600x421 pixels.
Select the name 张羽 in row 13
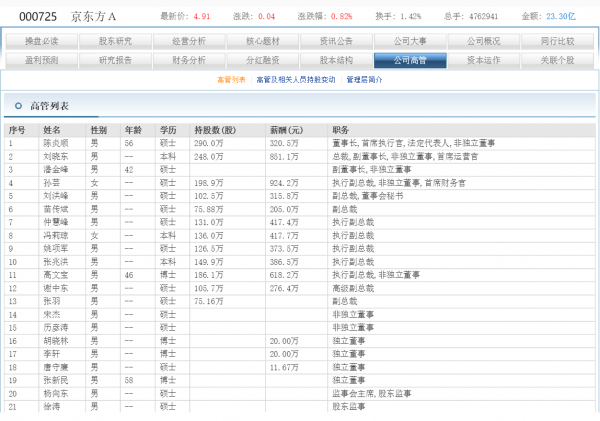pyautogui.click(x=52, y=302)
